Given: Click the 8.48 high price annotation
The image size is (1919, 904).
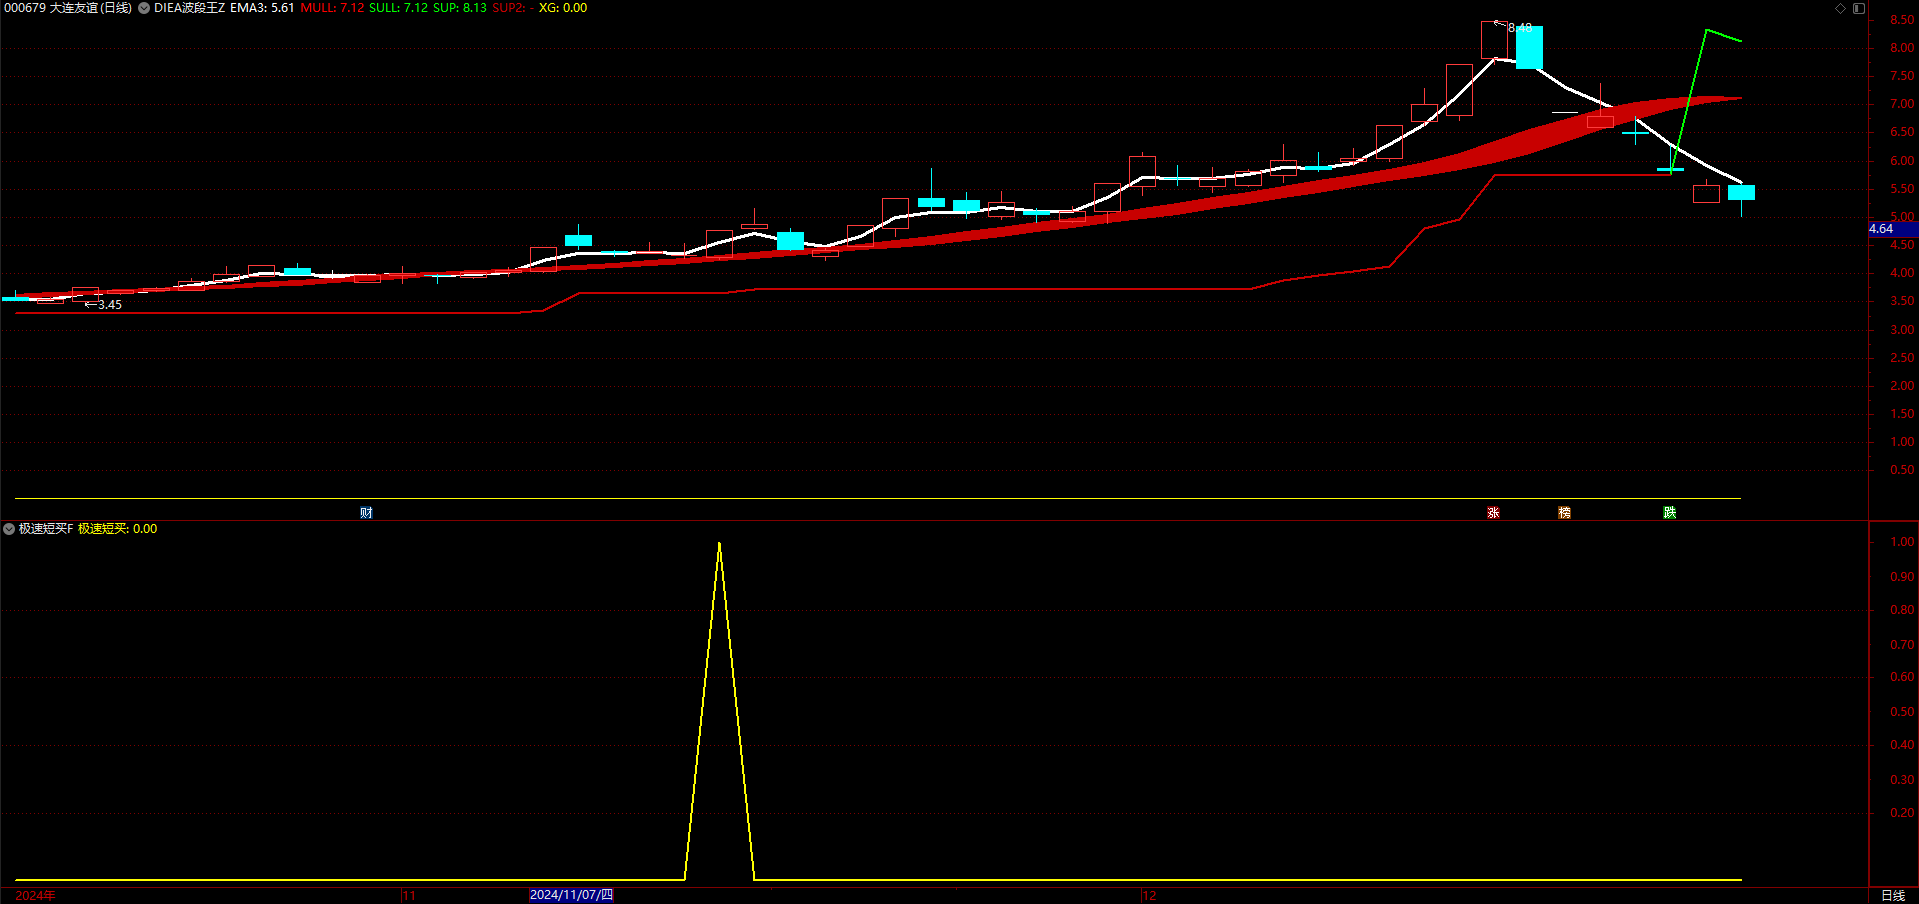Looking at the screenshot, I should pos(1519,28).
